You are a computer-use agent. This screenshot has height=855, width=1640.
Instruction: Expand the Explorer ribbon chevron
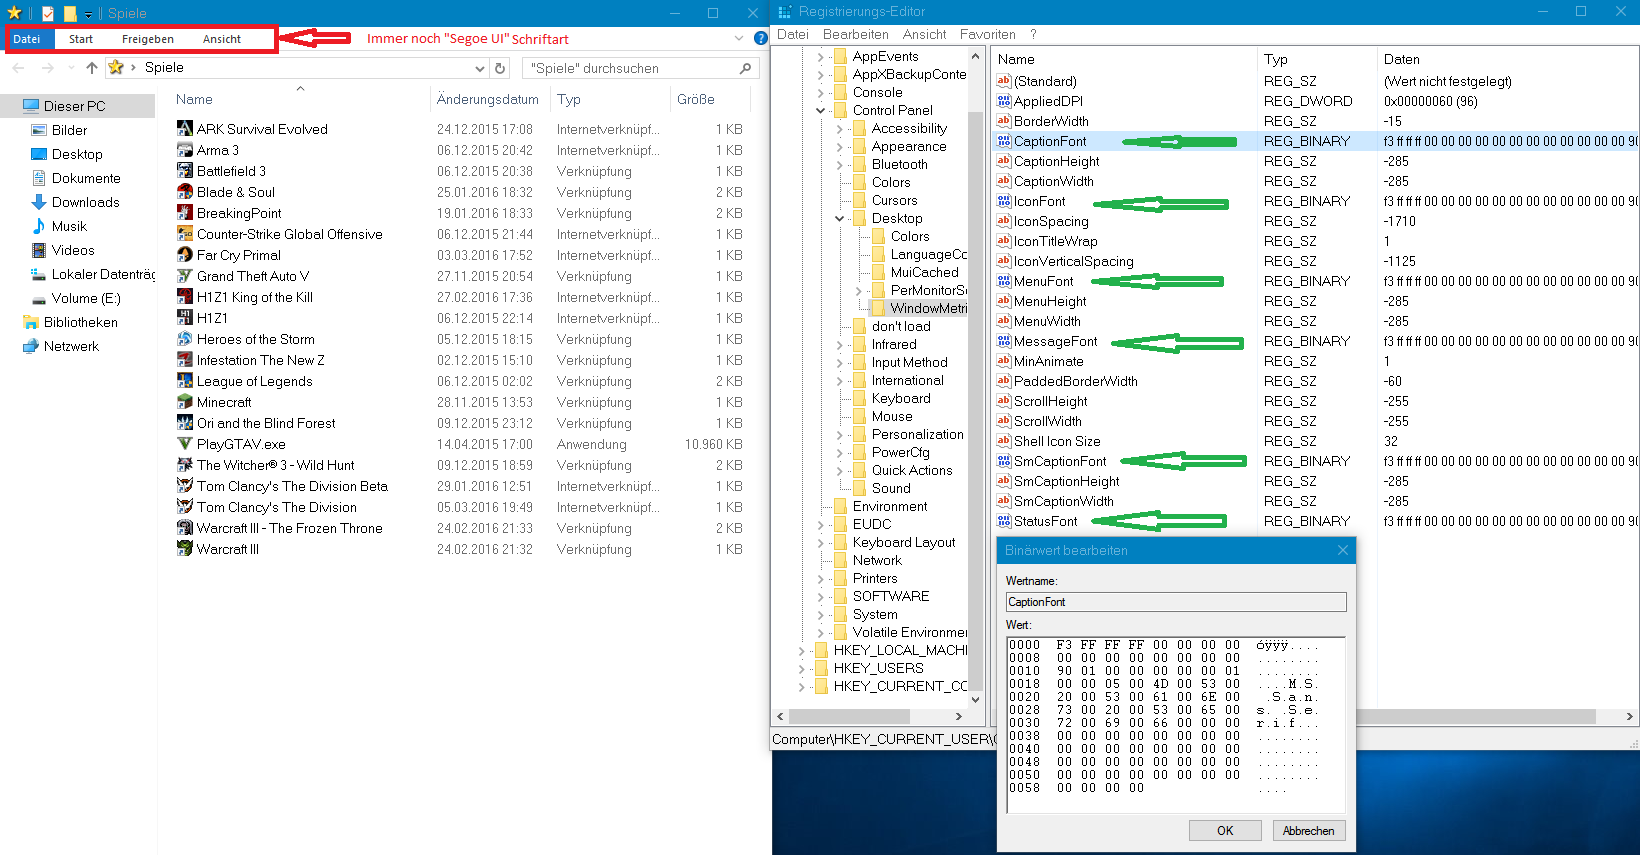[739, 38]
